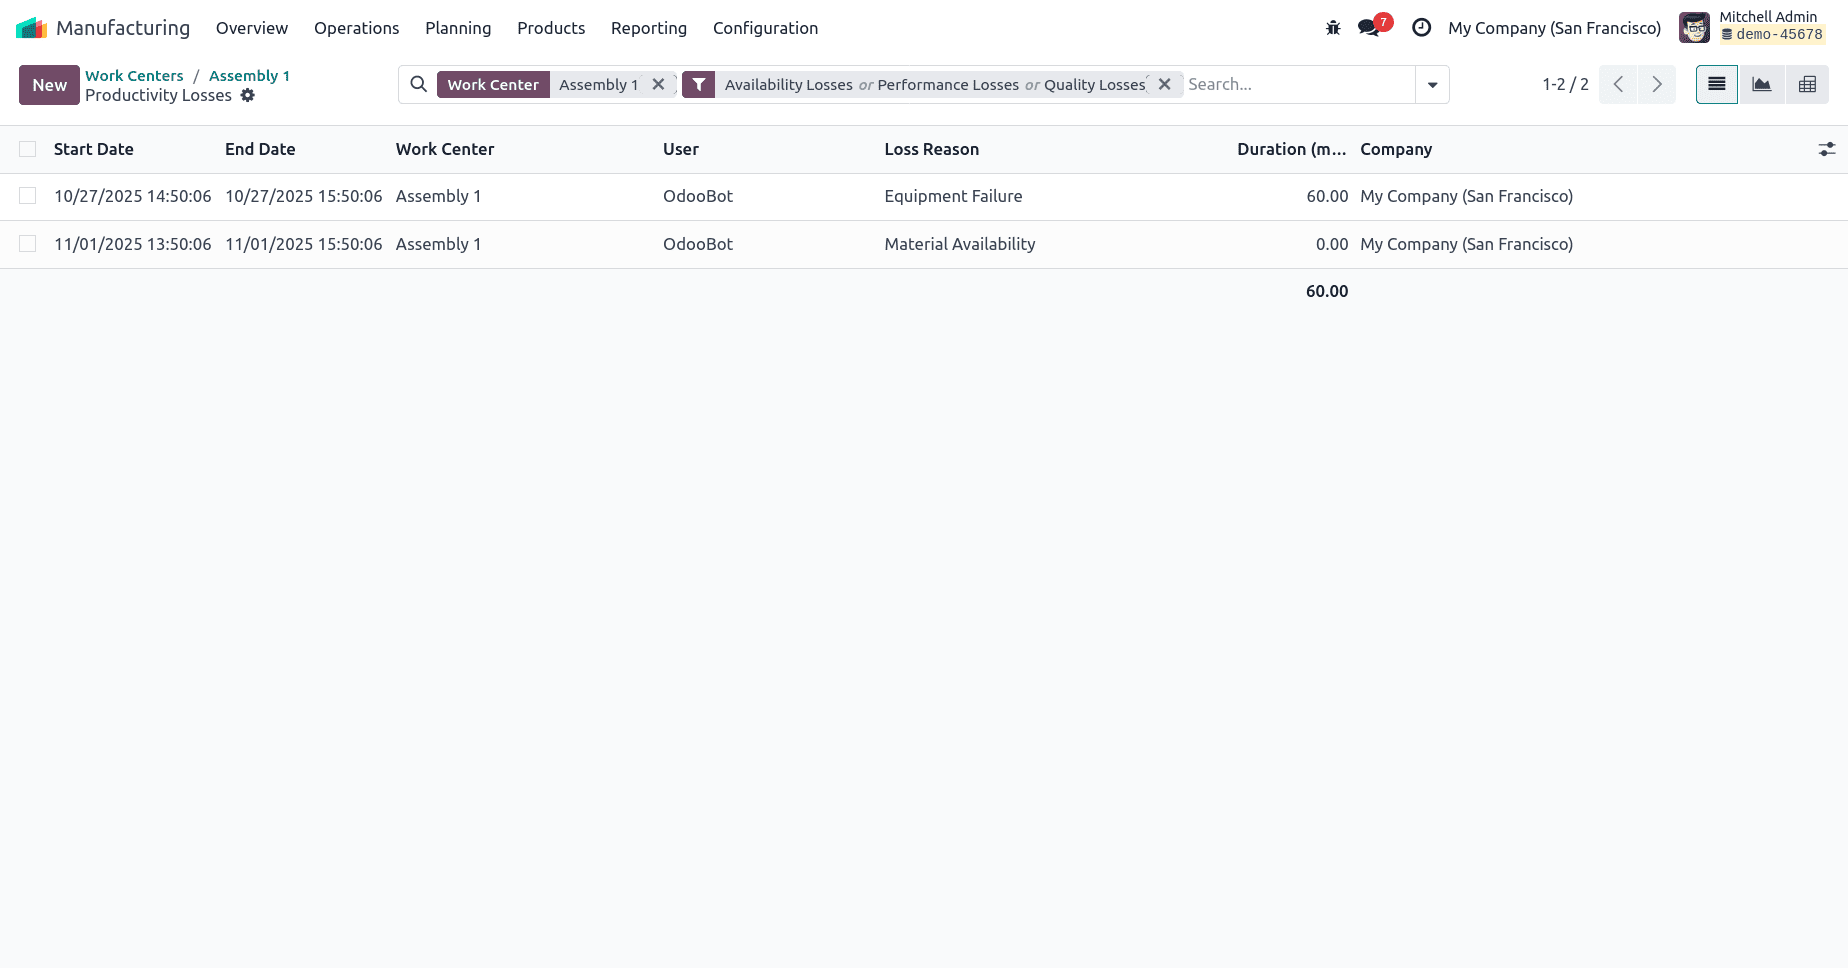Click the search magnifier icon
Viewport: 1848px width, 968px height.
point(418,84)
